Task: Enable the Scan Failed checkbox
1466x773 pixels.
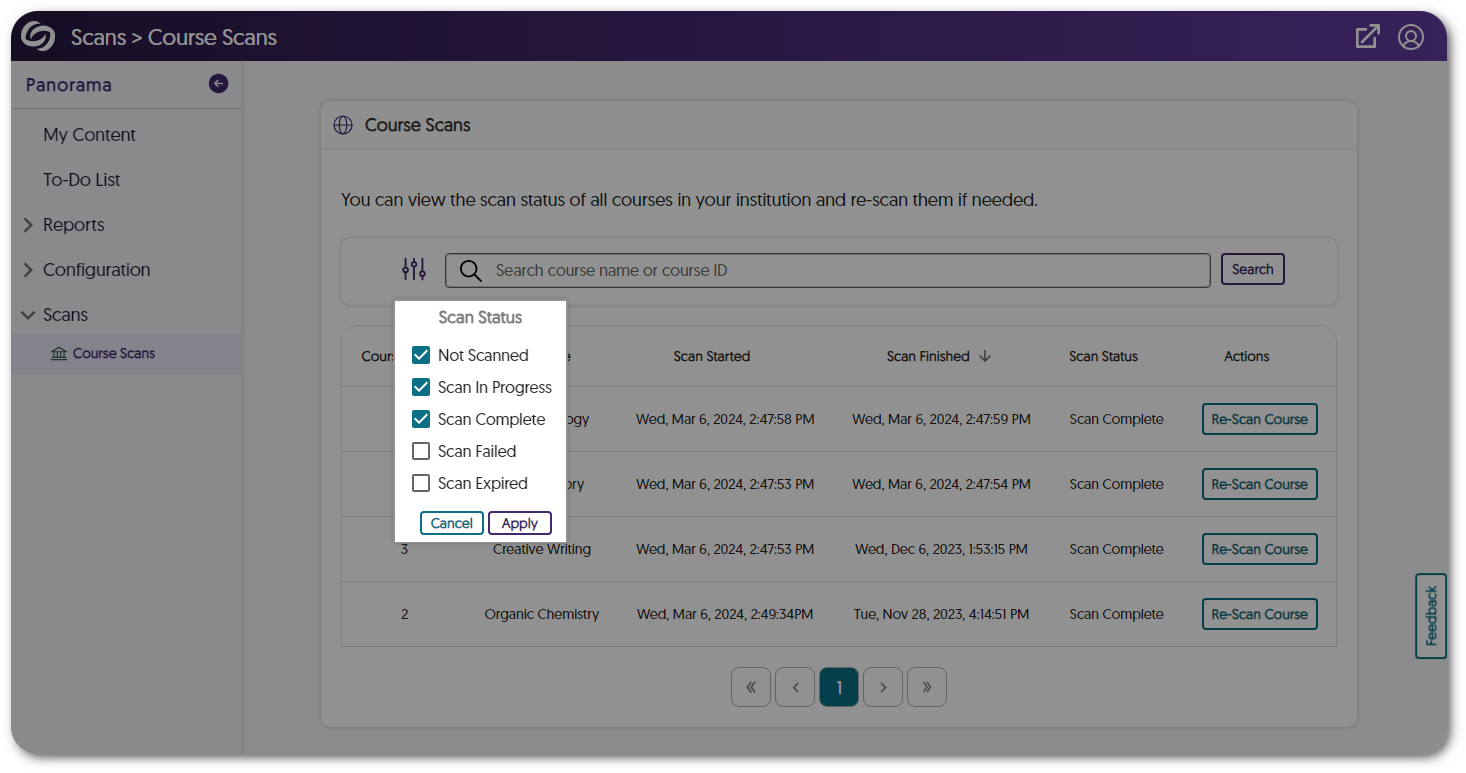Action: (x=421, y=451)
